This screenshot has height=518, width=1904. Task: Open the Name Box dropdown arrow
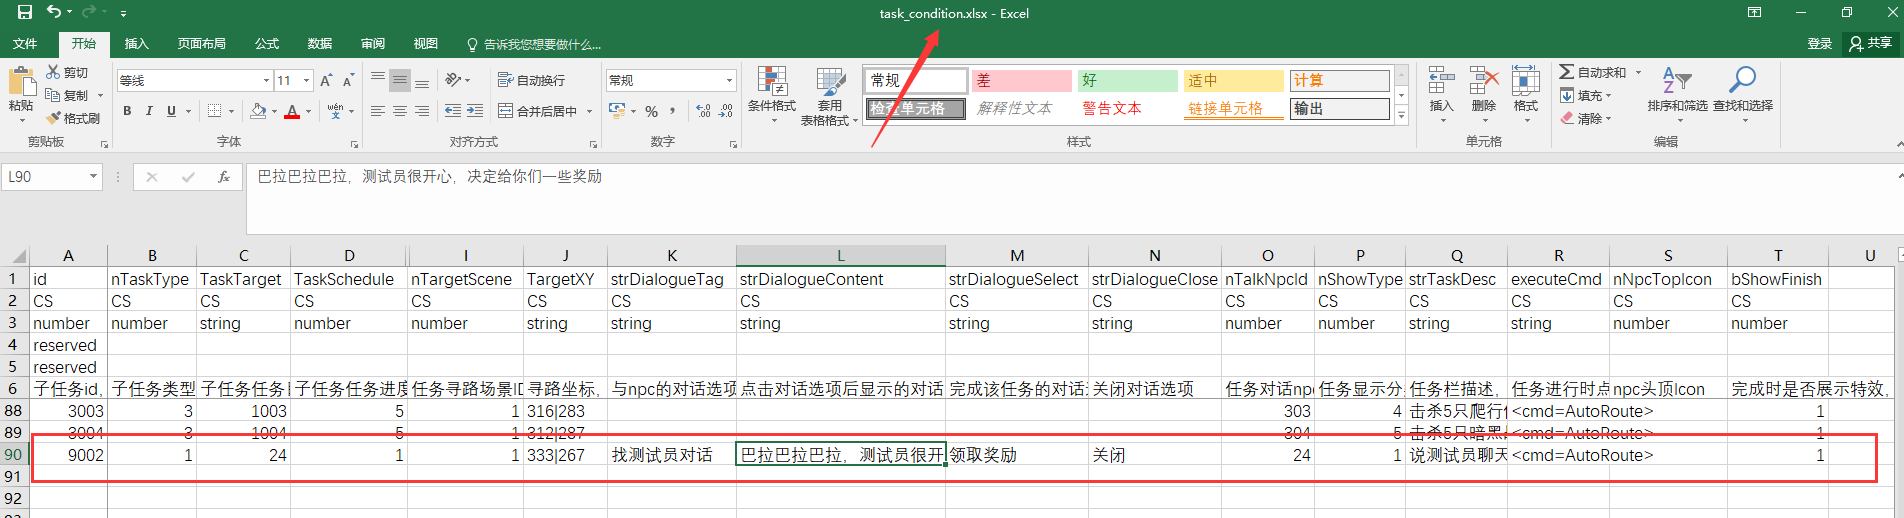93,177
